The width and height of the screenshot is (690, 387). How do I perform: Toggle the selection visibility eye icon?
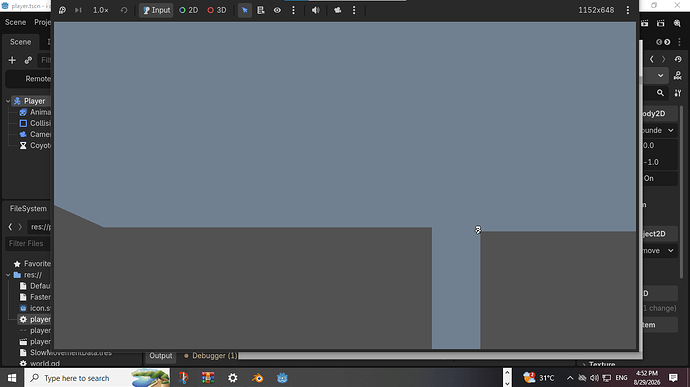(x=277, y=10)
